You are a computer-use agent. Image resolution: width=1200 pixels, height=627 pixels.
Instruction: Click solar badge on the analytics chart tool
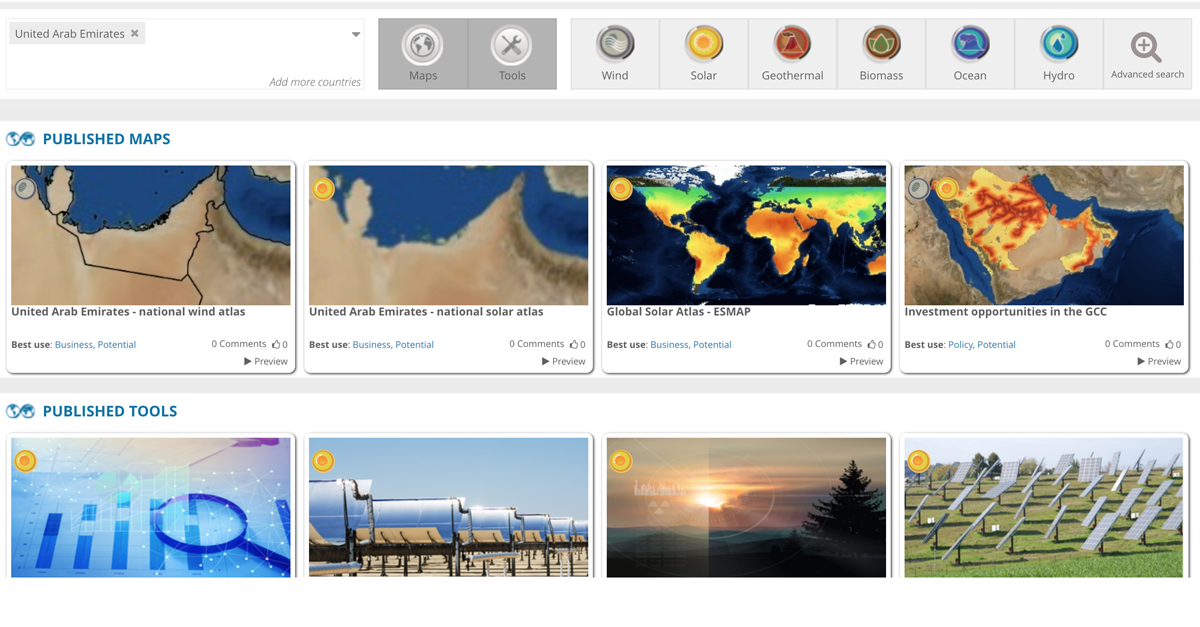click(x=25, y=461)
